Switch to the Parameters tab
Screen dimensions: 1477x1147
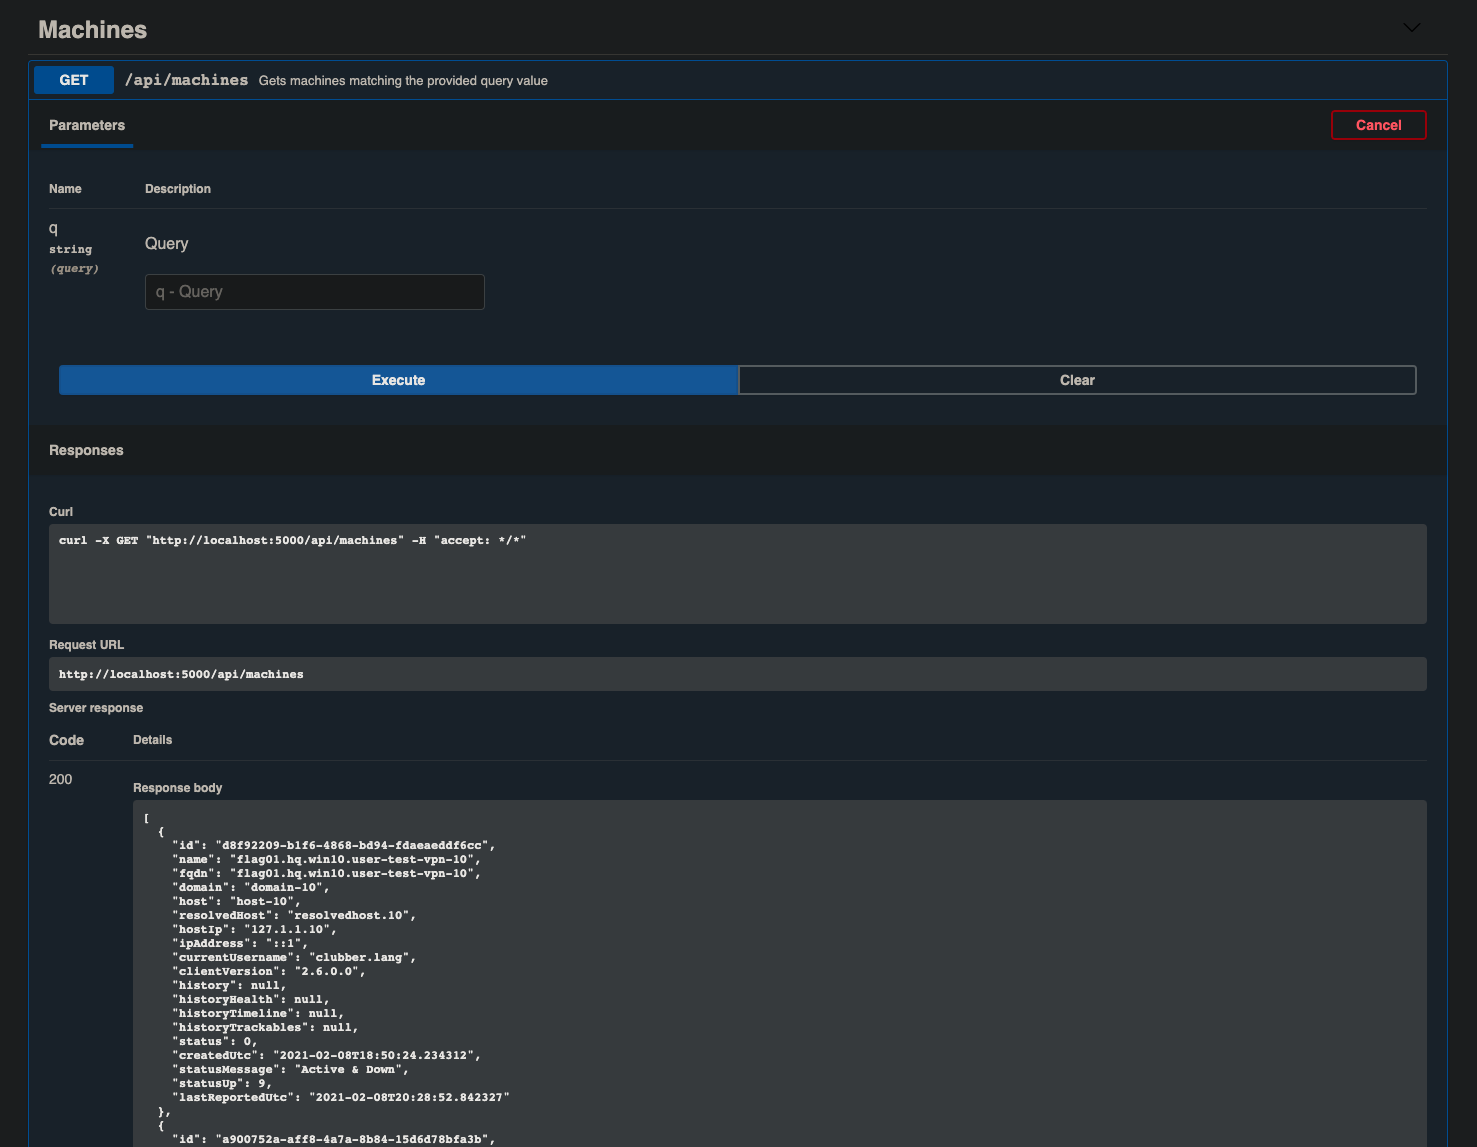pos(86,125)
